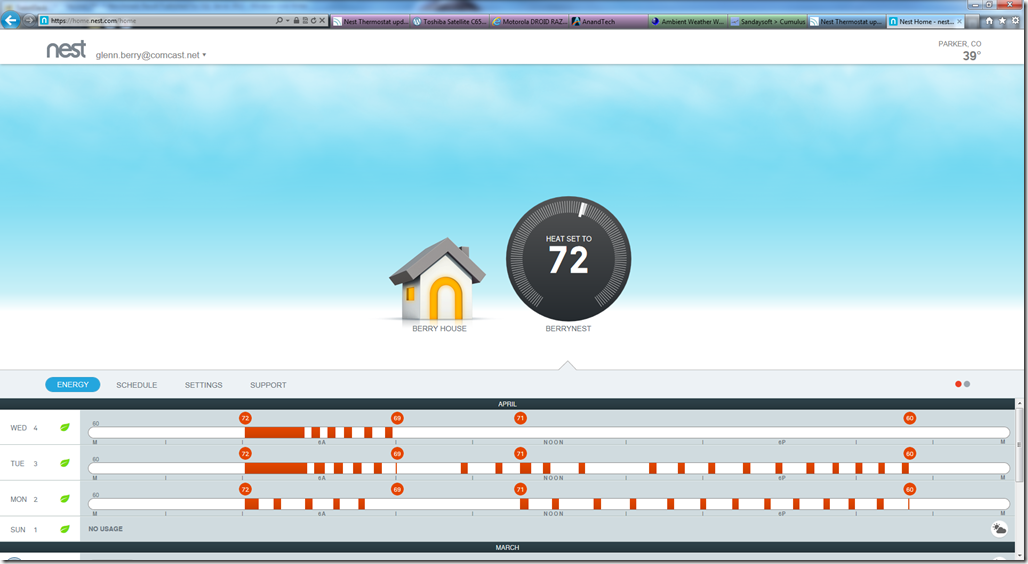Click the long early-morning heating block on Tue 3
Image resolution: width=1028 pixels, height=564 pixels.
(276, 468)
